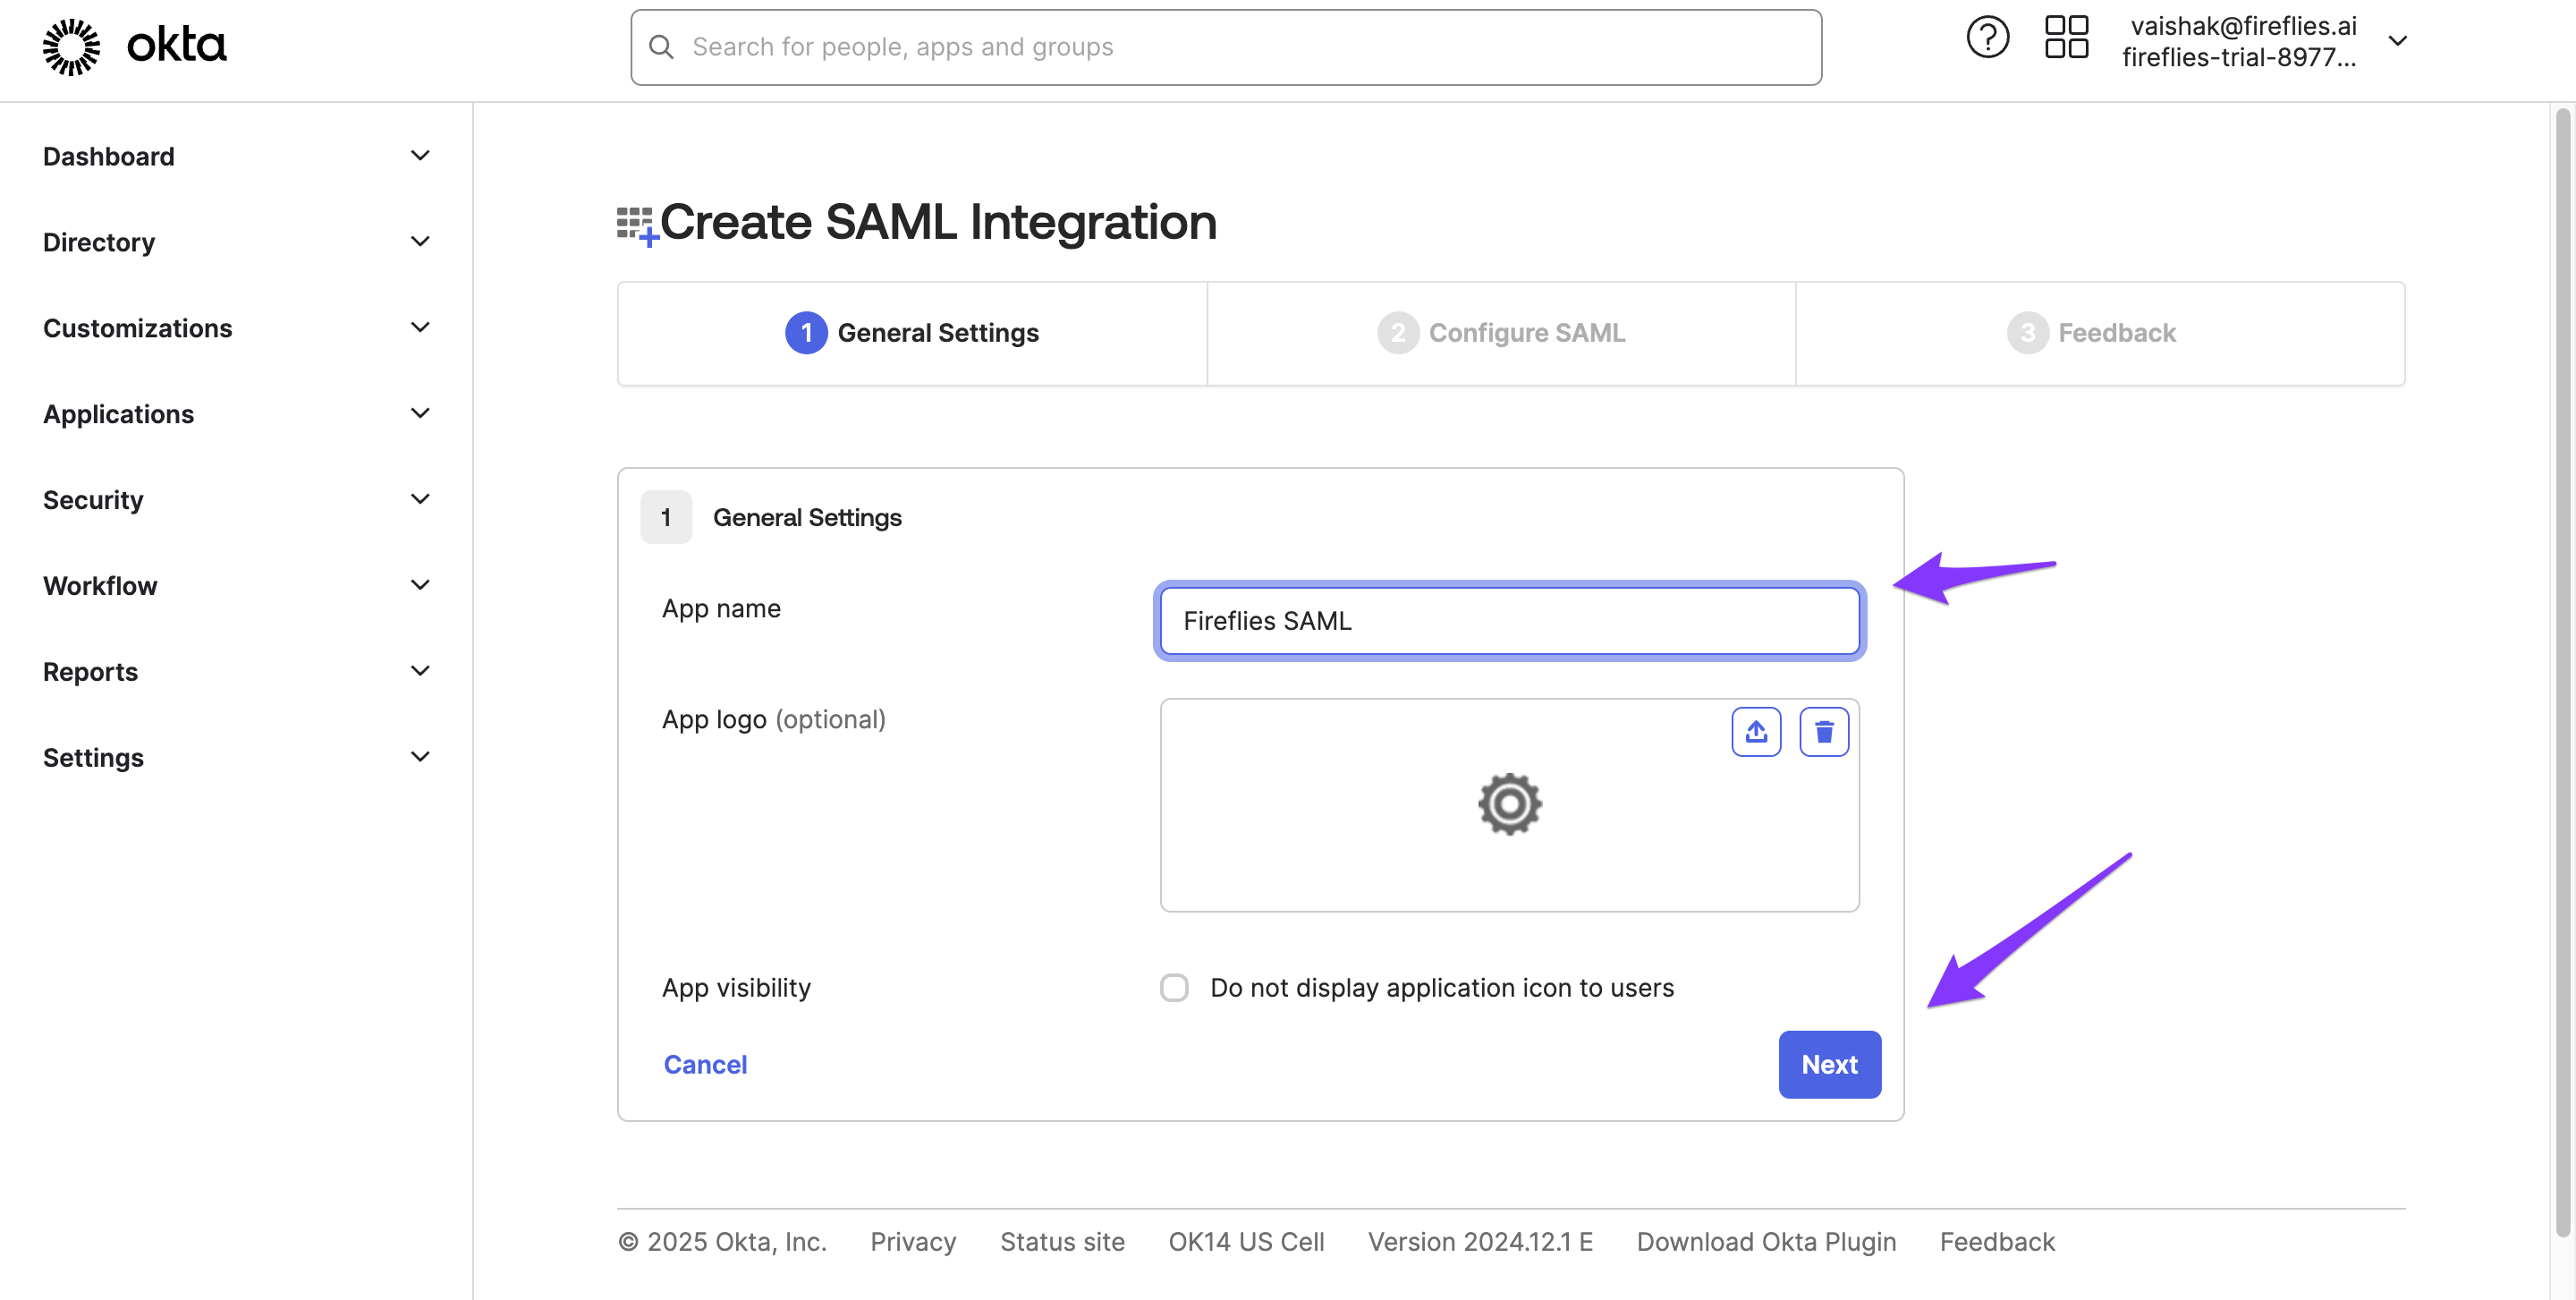Image resolution: width=2576 pixels, height=1300 pixels.
Task: Select the General Settings step tab
Action: pyautogui.click(x=912, y=333)
